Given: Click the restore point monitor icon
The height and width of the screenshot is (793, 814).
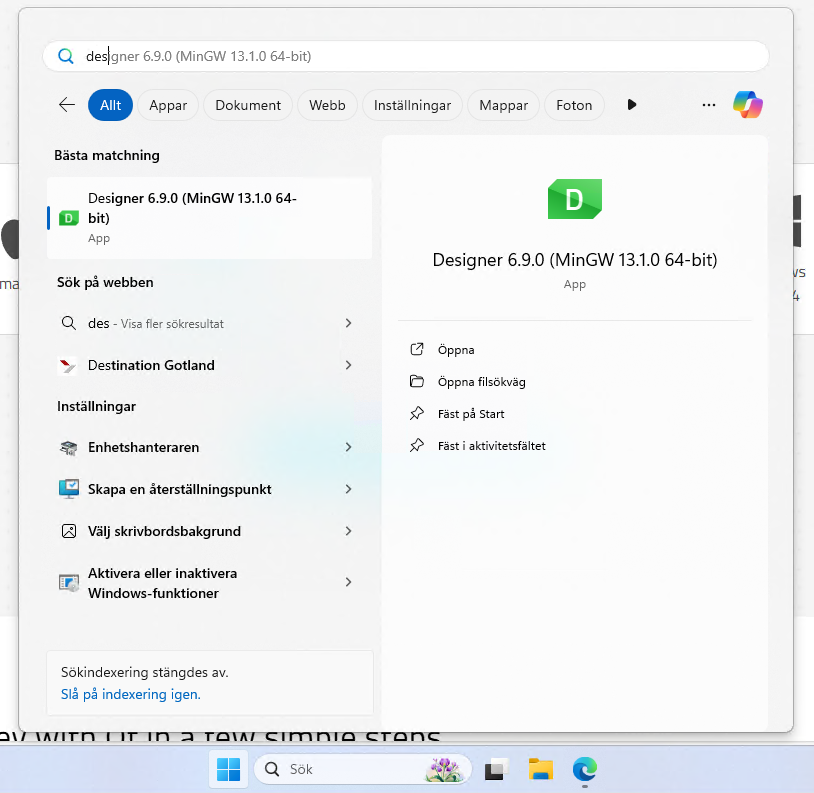Looking at the screenshot, I should (69, 489).
